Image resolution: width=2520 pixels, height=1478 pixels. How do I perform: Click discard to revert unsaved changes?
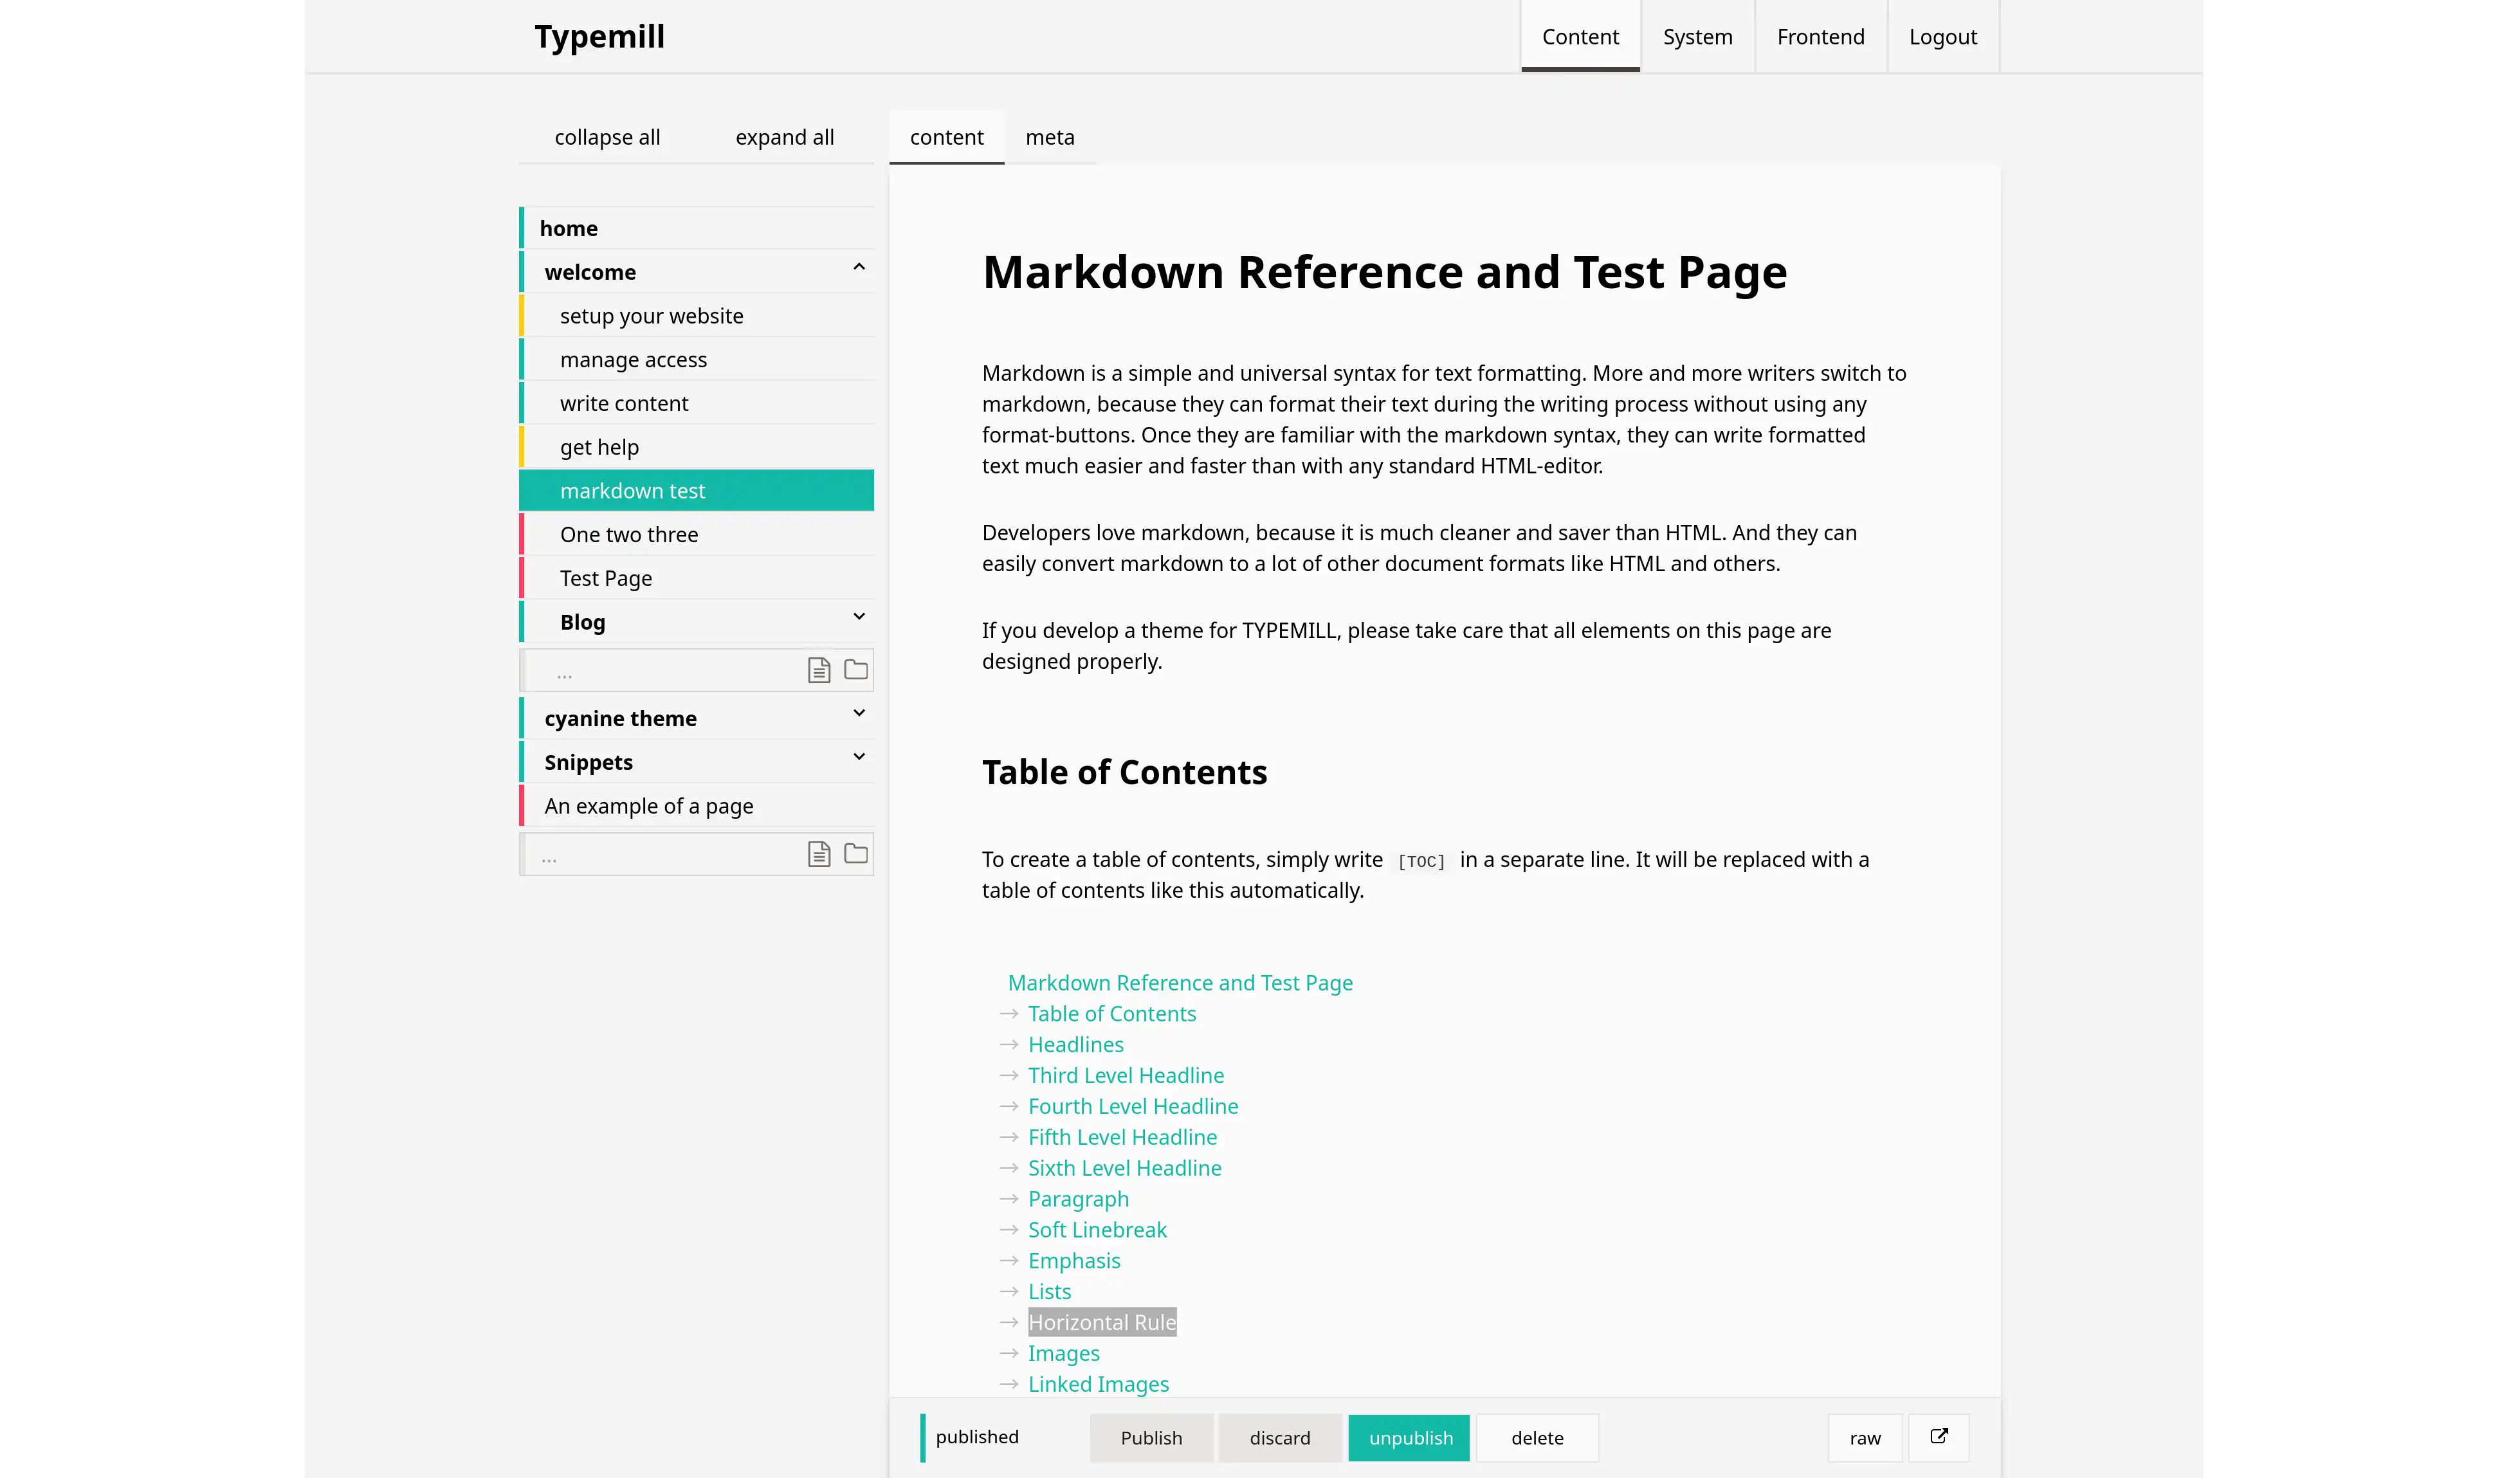(x=1279, y=1437)
